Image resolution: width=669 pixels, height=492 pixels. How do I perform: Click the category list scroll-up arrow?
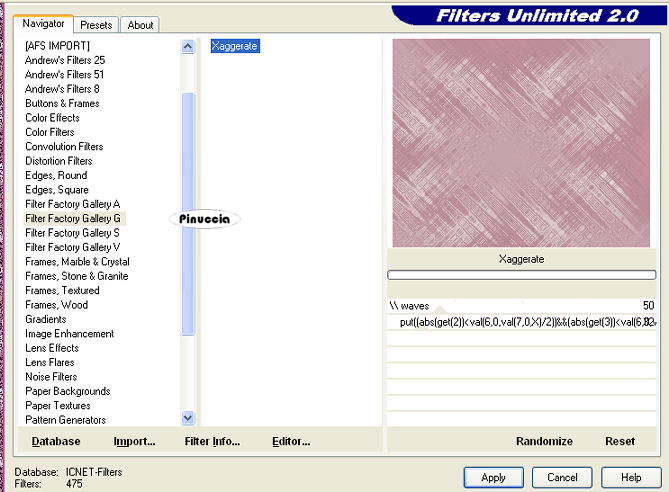[x=188, y=46]
